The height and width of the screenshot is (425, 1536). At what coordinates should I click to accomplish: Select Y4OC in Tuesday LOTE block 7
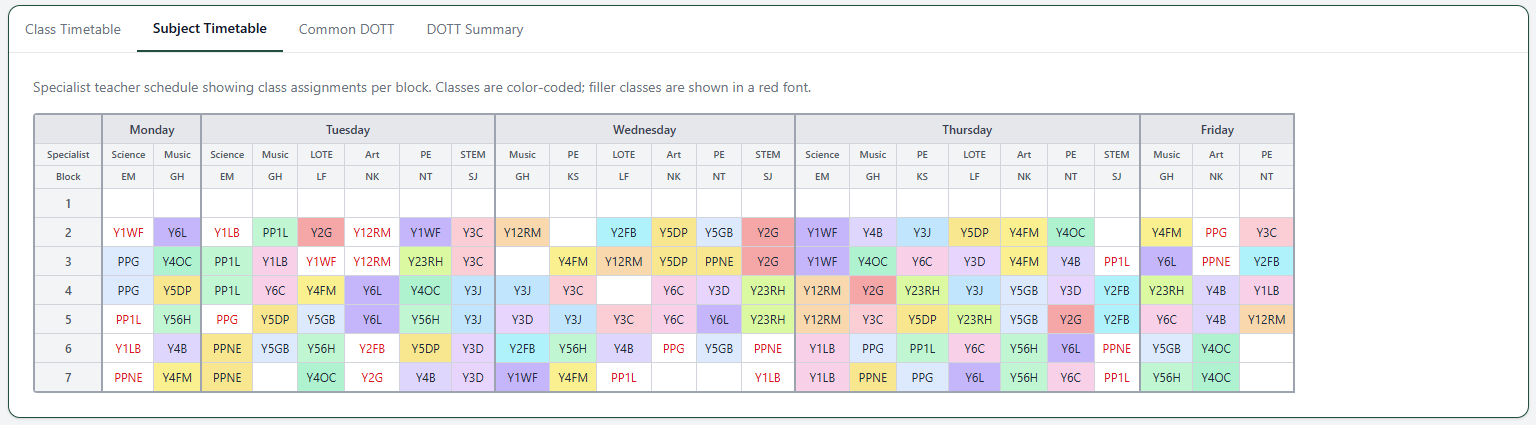click(x=321, y=378)
